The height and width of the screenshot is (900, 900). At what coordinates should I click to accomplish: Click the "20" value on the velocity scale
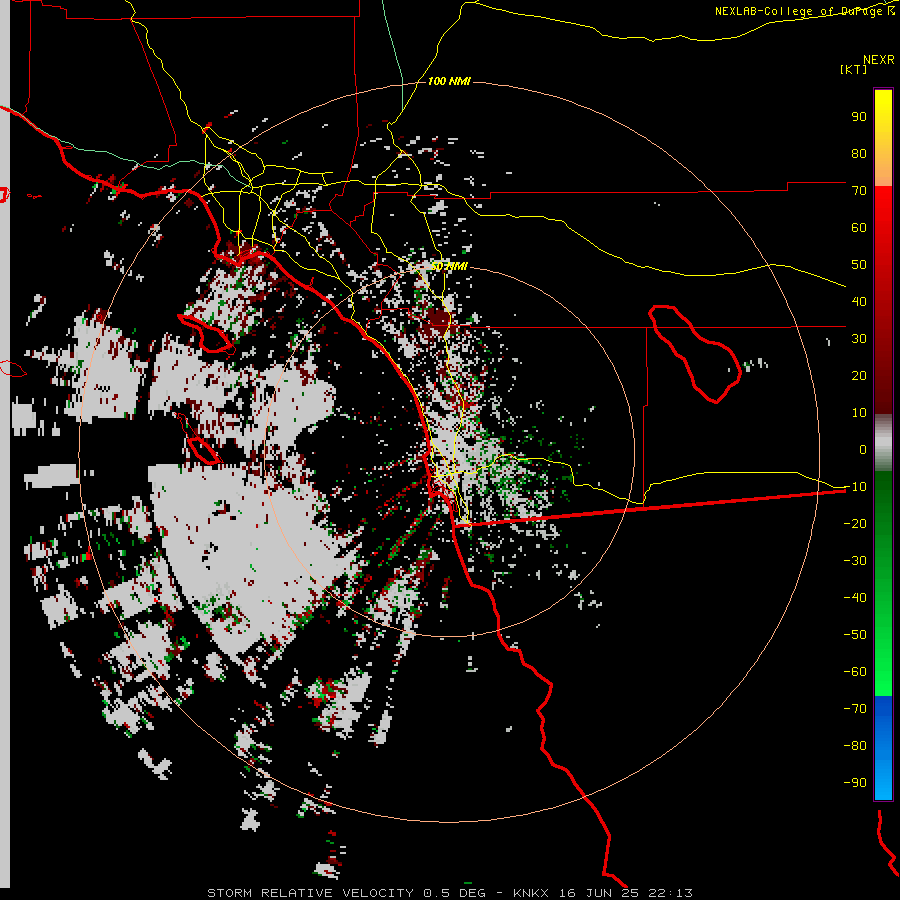pyautogui.click(x=859, y=375)
